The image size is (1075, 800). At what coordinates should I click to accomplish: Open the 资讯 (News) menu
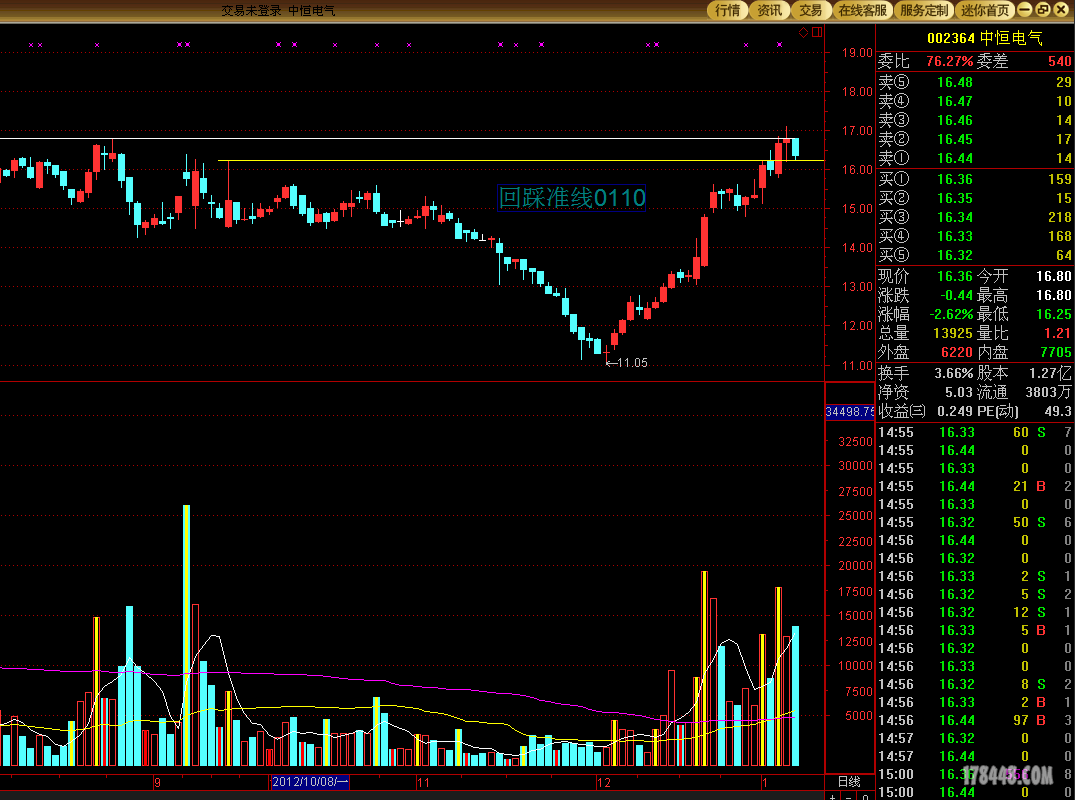[769, 10]
